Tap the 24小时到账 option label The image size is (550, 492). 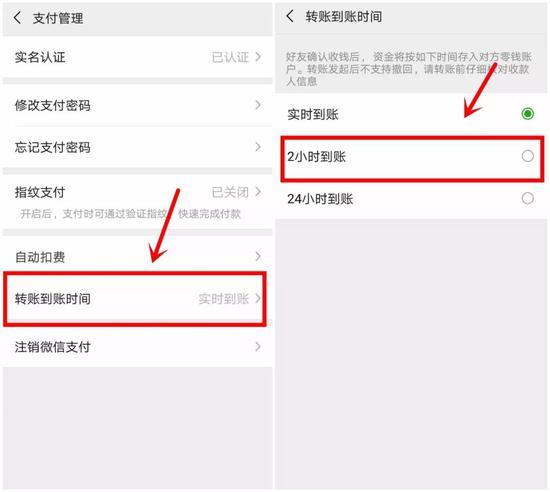tap(320, 199)
